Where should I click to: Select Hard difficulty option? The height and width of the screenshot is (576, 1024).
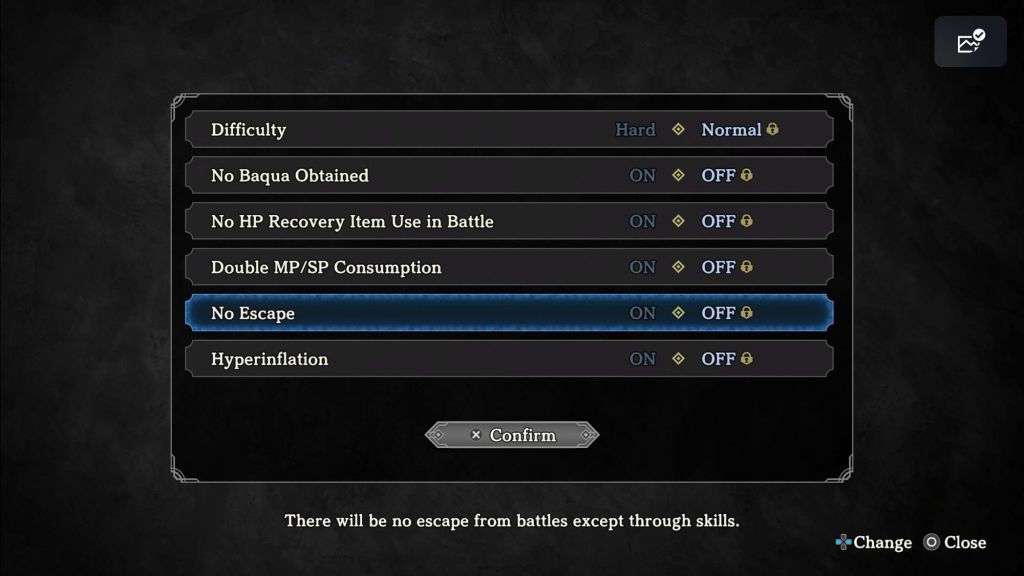point(635,130)
